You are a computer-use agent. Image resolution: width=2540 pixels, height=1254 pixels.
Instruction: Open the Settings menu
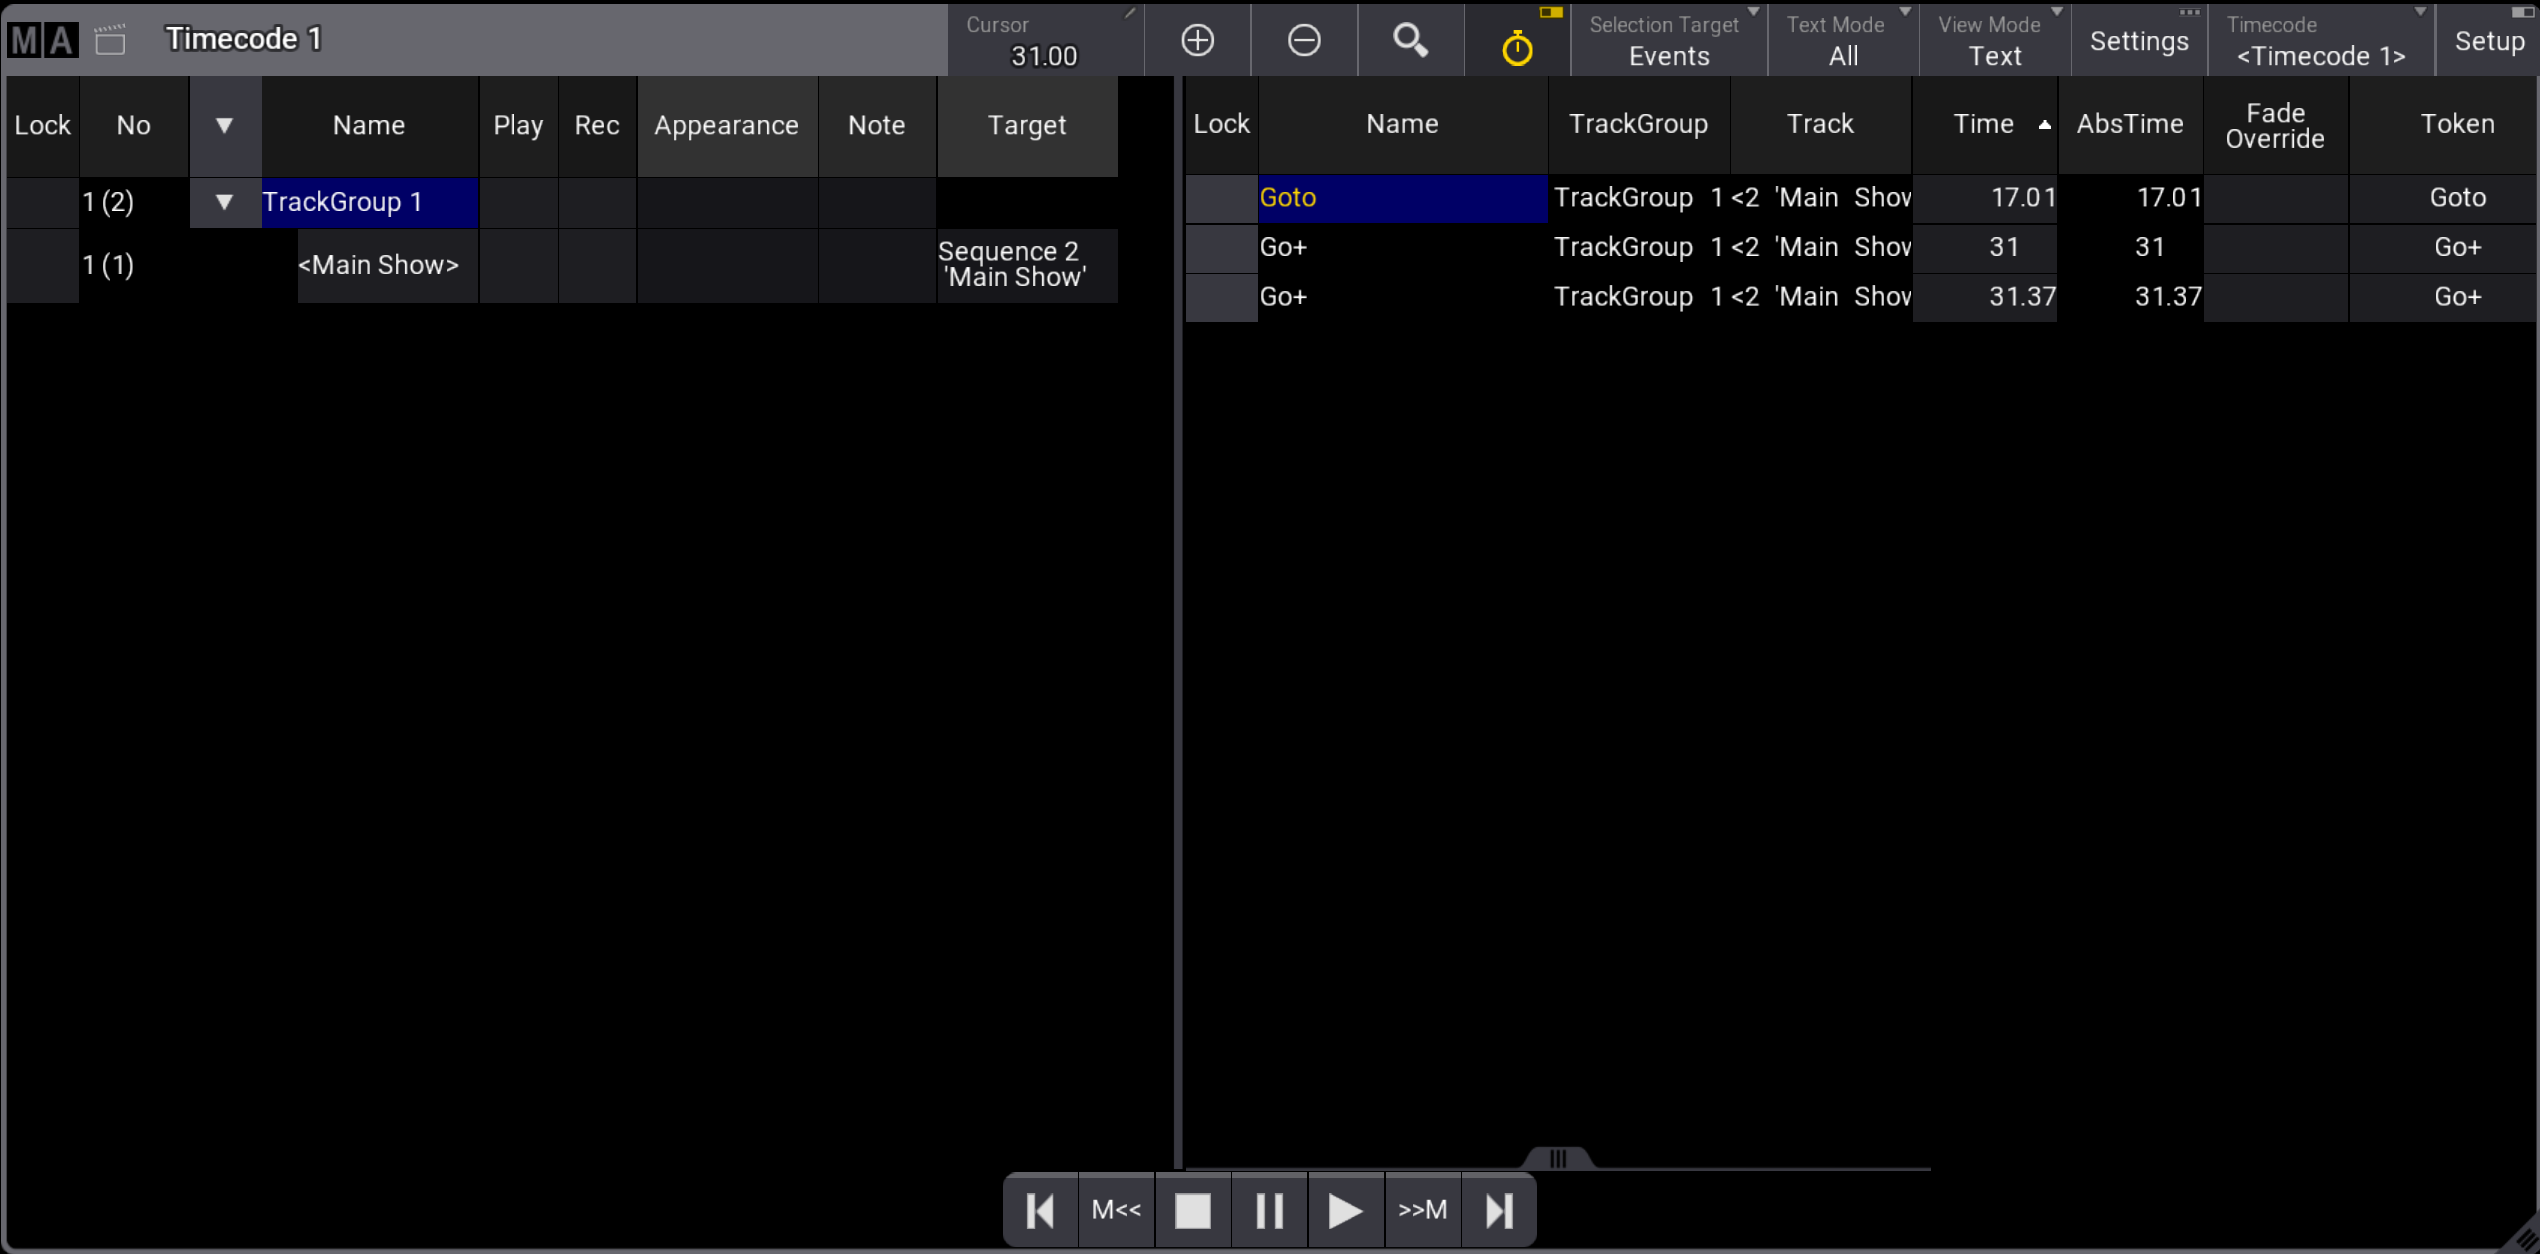(x=2138, y=40)
